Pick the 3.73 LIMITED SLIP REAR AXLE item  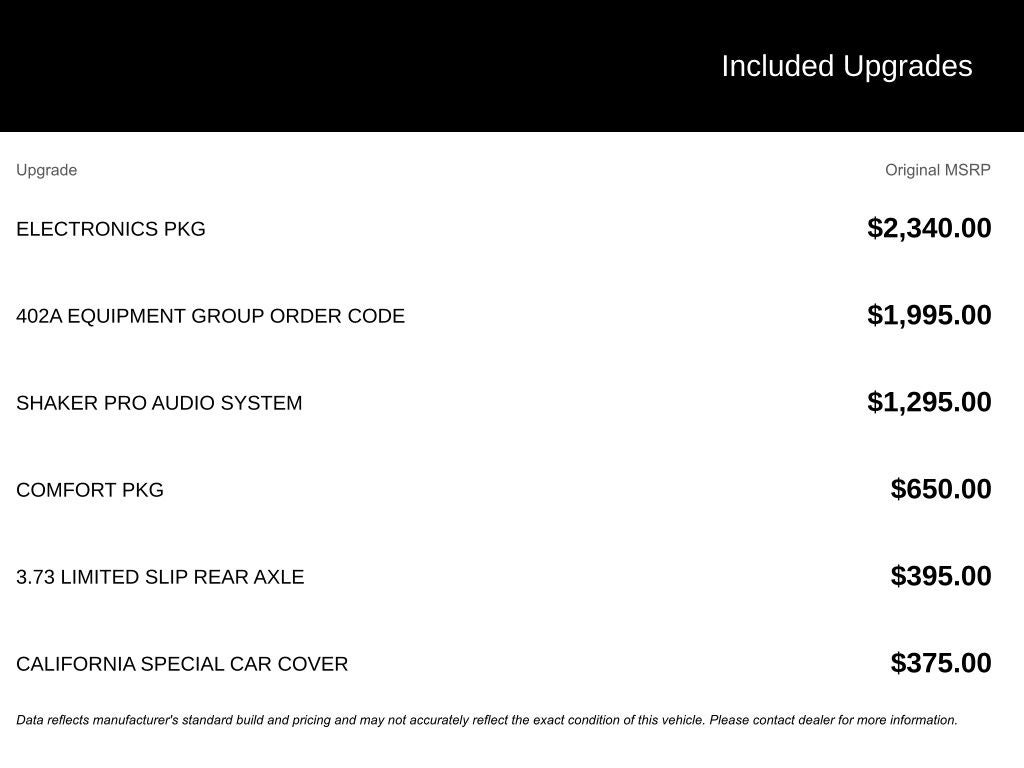[160, 577]
